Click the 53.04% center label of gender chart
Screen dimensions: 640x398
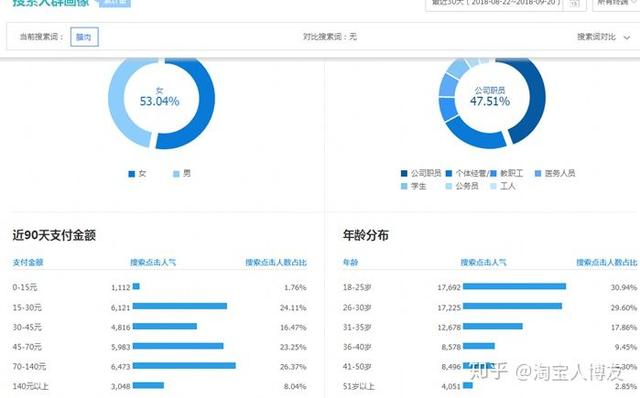pos(159,101)
